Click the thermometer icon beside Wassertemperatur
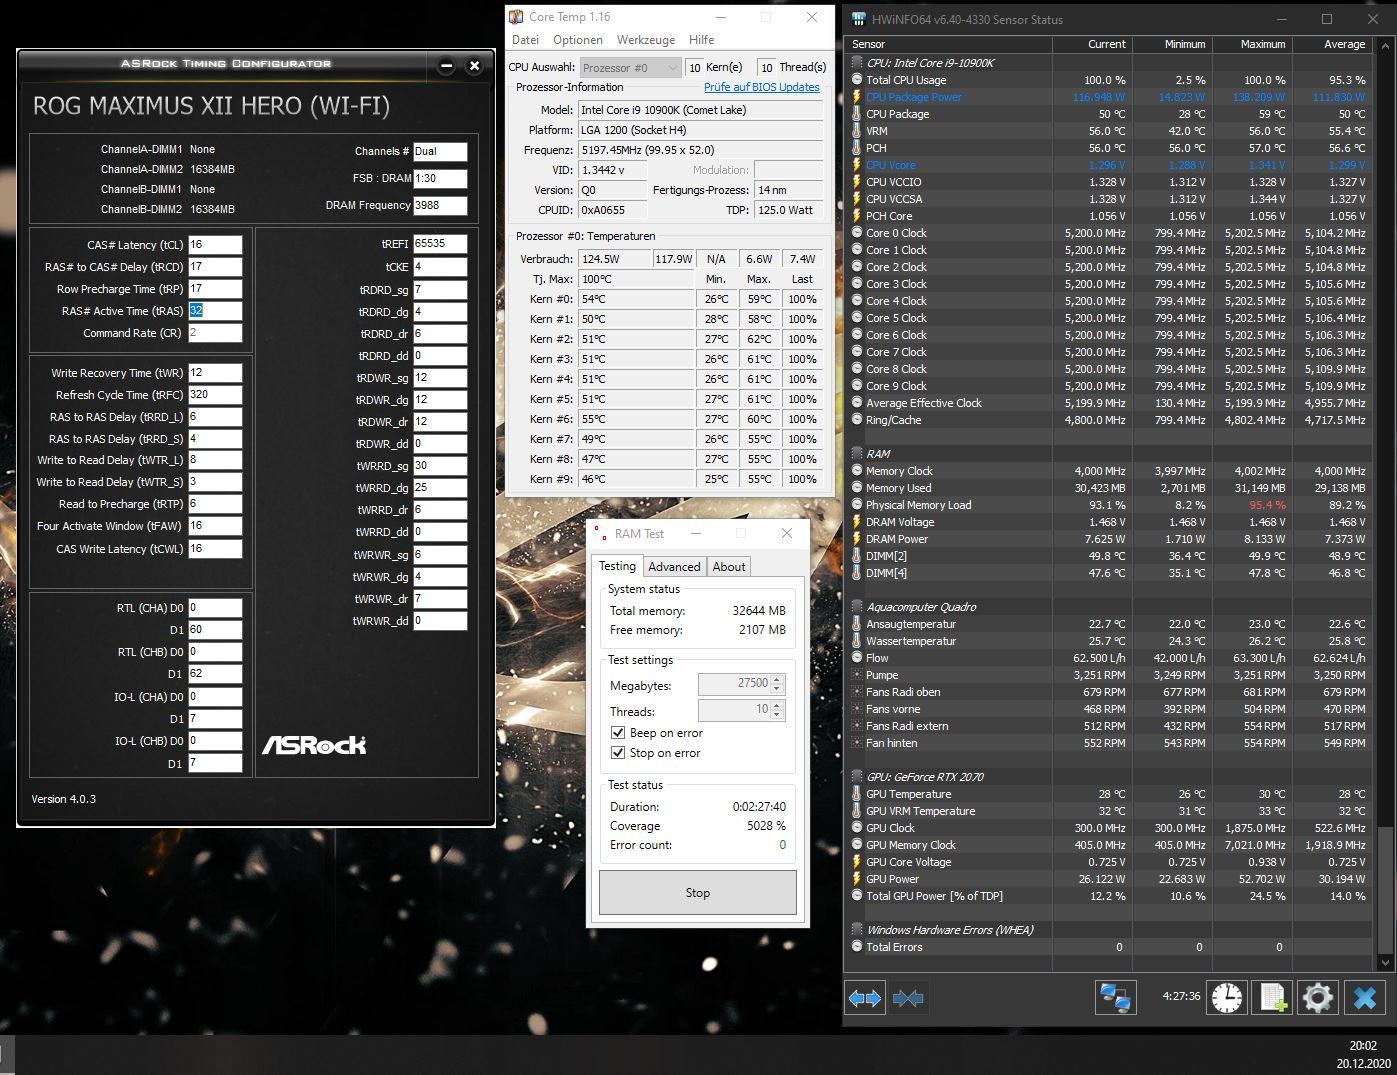Image resolution: width=1397 pixels, height=1075 pixels. tap(857, 641)
